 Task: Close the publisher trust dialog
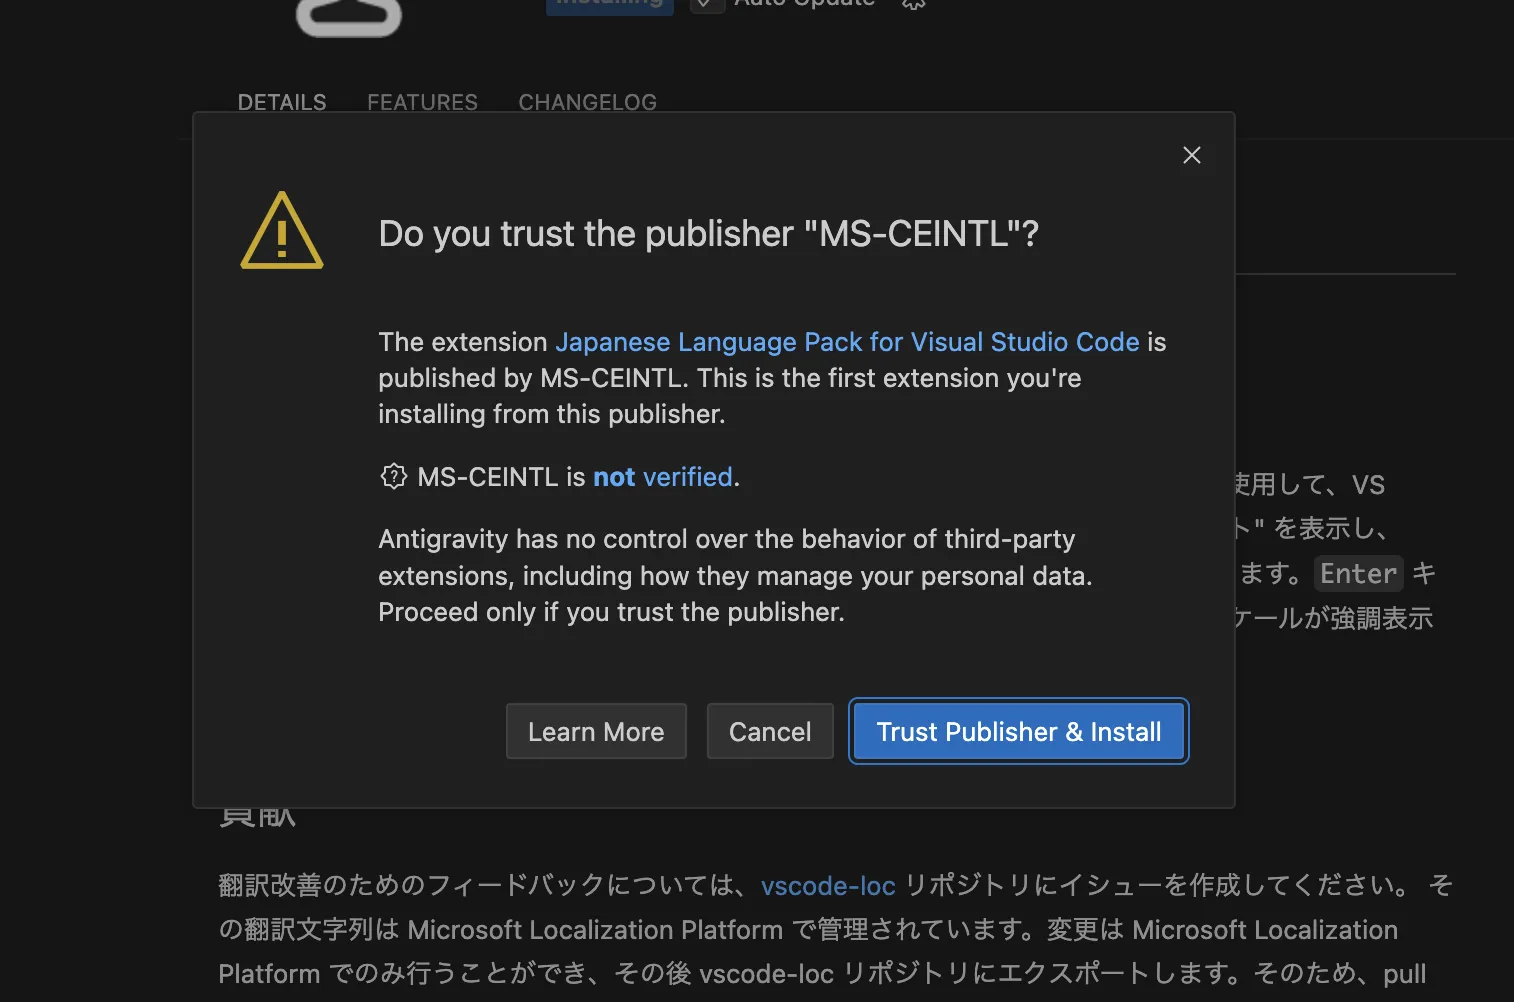click(x=1191, y=155)
